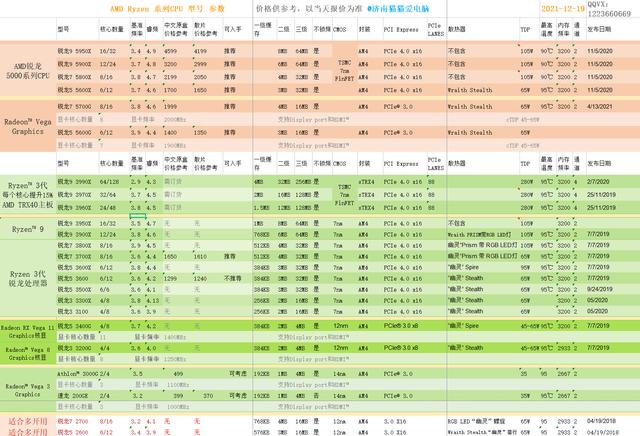This screenshot has width=640, height=436.
Task: Click the boost clock cell '4.13'
Action: [153, 301]
